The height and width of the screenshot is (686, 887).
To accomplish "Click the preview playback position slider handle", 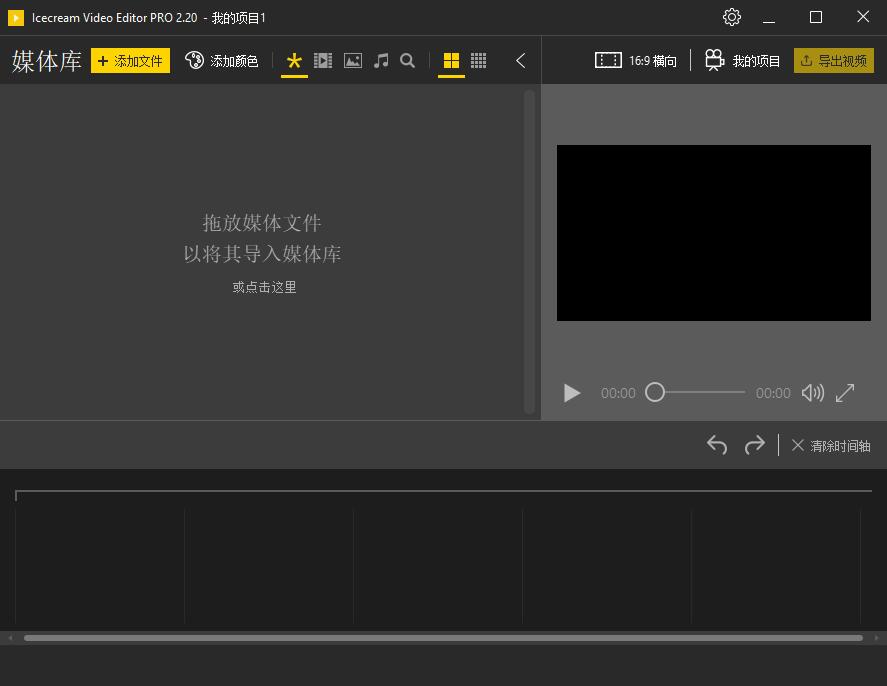I will [655, 392].
